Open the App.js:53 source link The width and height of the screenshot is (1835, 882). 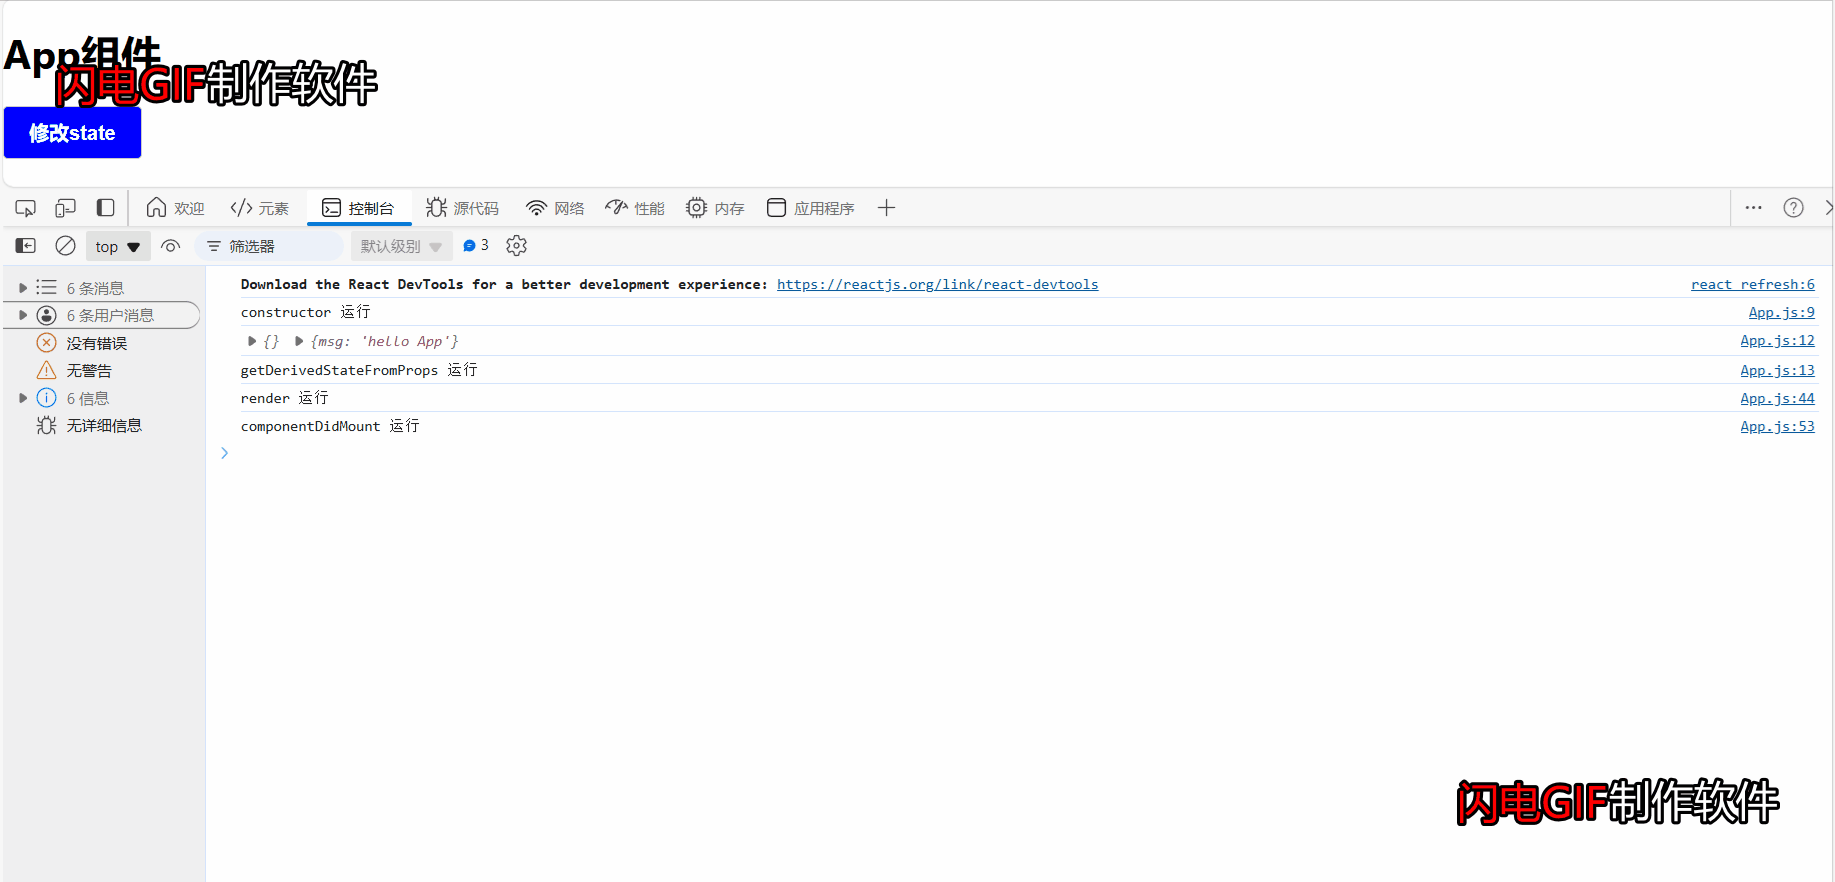[1777, 427]
